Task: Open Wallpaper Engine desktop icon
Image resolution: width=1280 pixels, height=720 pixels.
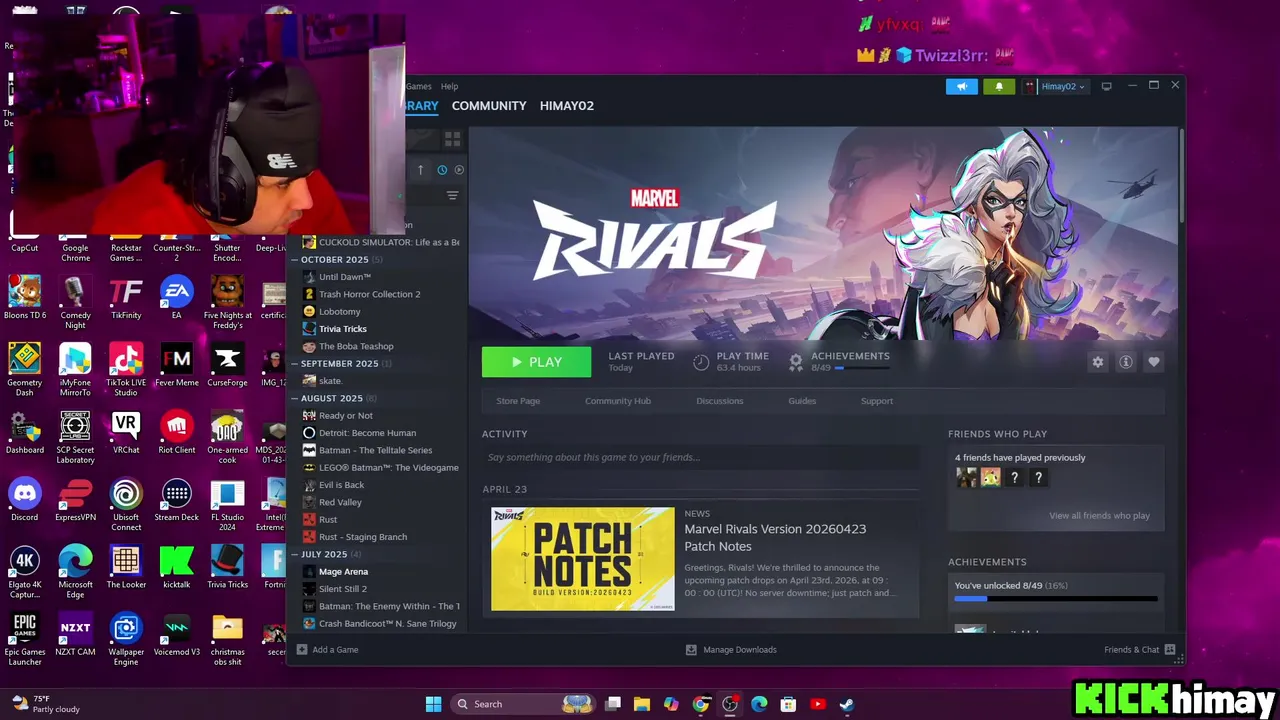Action: coord(126,640)
